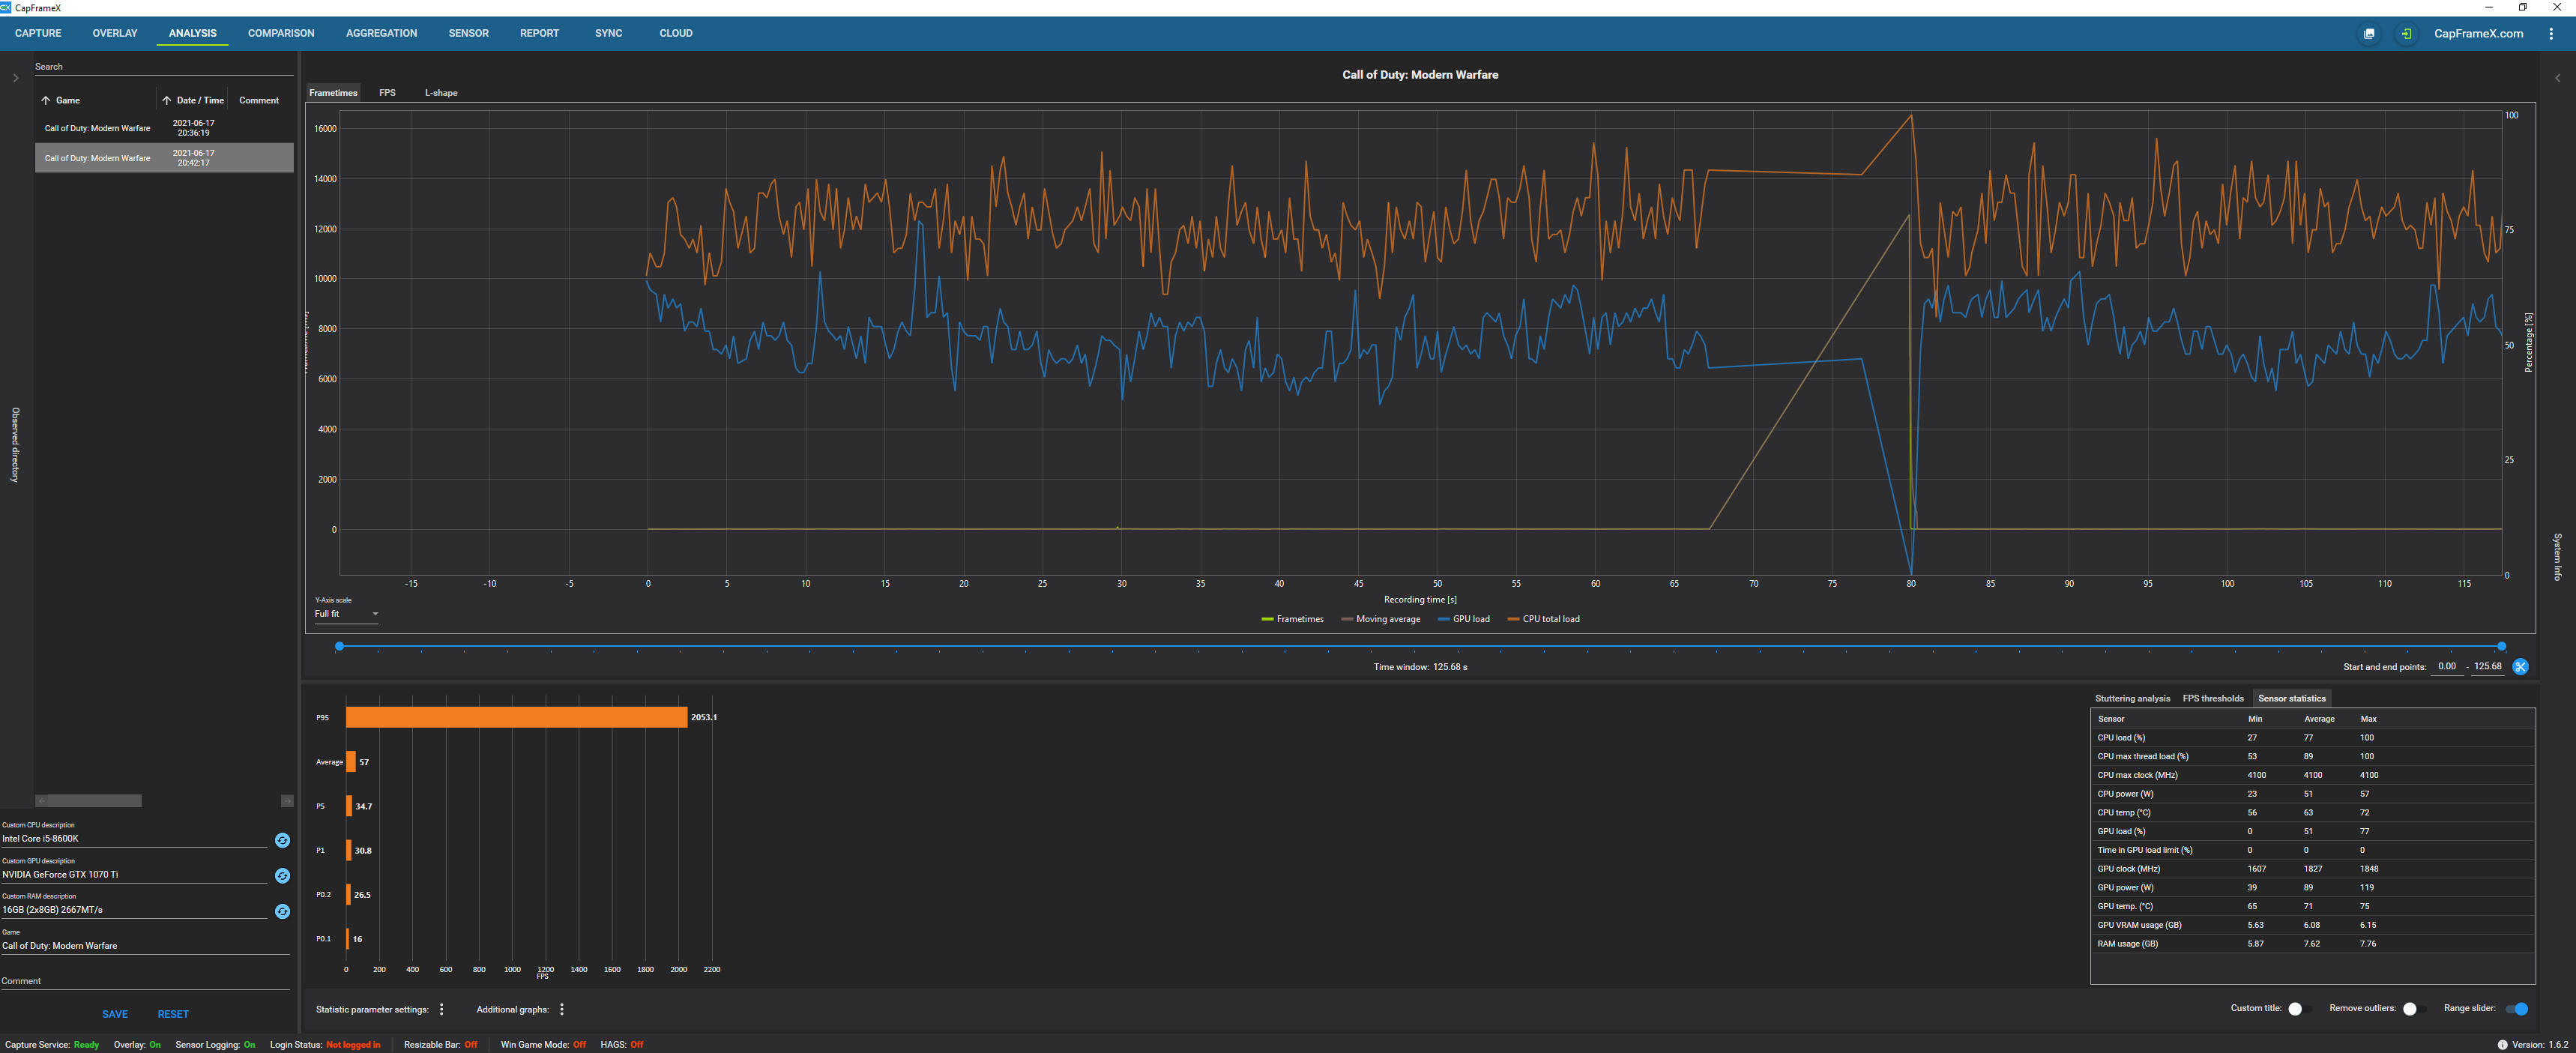Click the green login icon
Screen dimensions: 2576x1053
(x=2406, y=34)
